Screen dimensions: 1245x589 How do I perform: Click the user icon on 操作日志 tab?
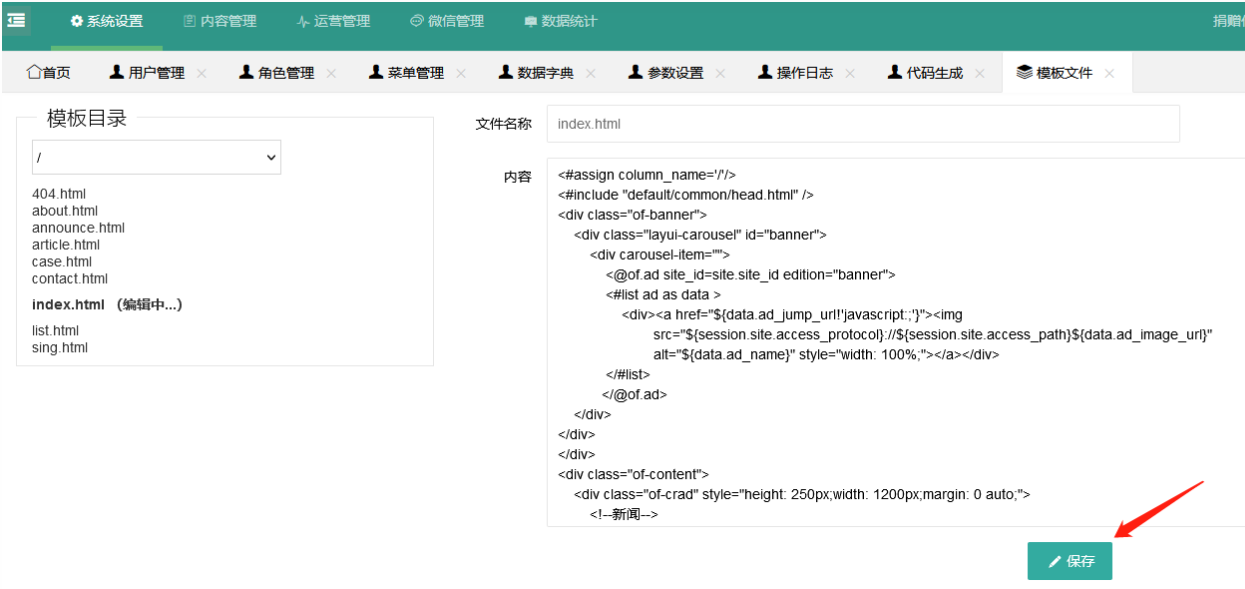pyautogui.click(x=765, y=72)
